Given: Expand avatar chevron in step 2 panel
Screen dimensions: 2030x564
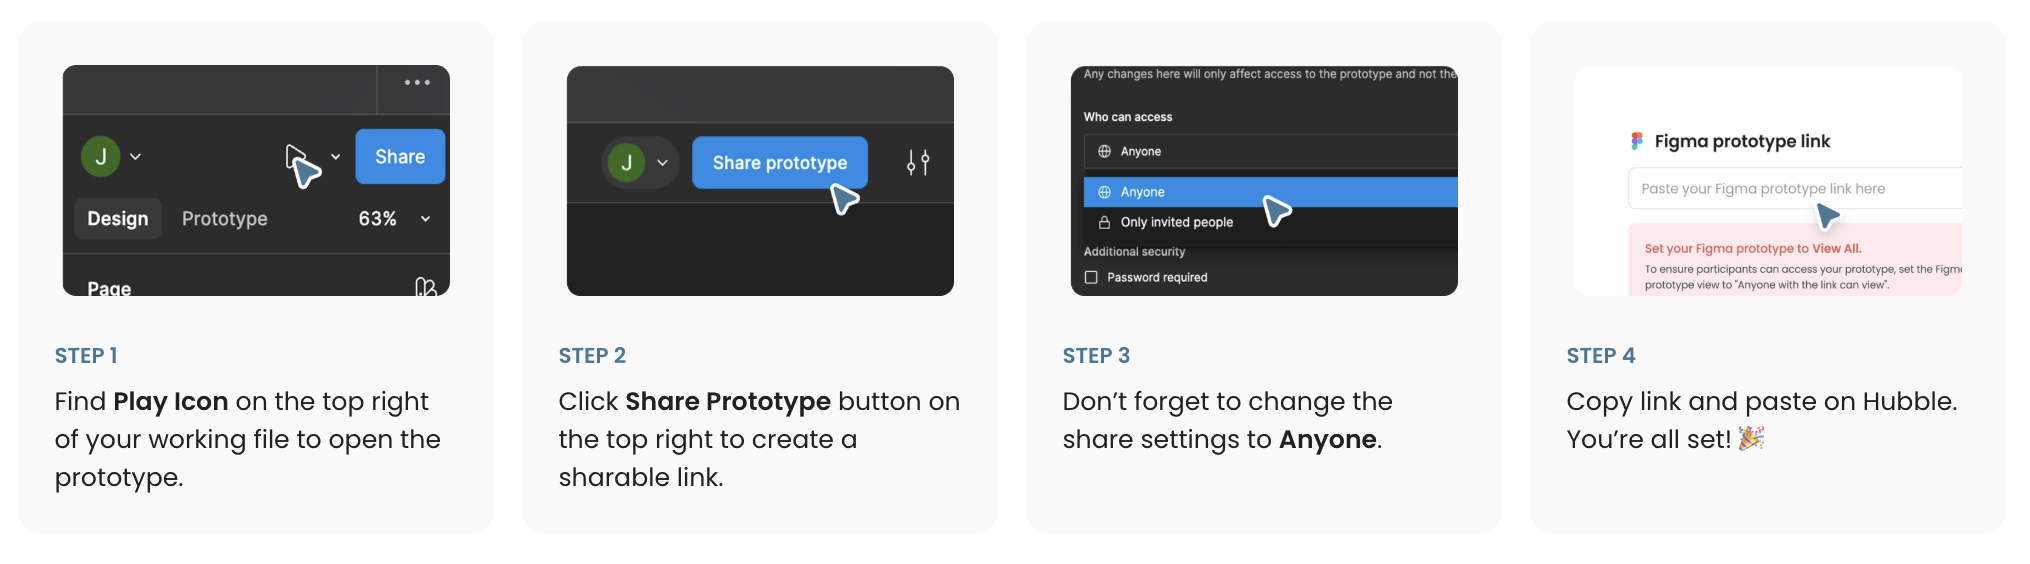Looking at the screenshot, I should [x=662, y=163].
